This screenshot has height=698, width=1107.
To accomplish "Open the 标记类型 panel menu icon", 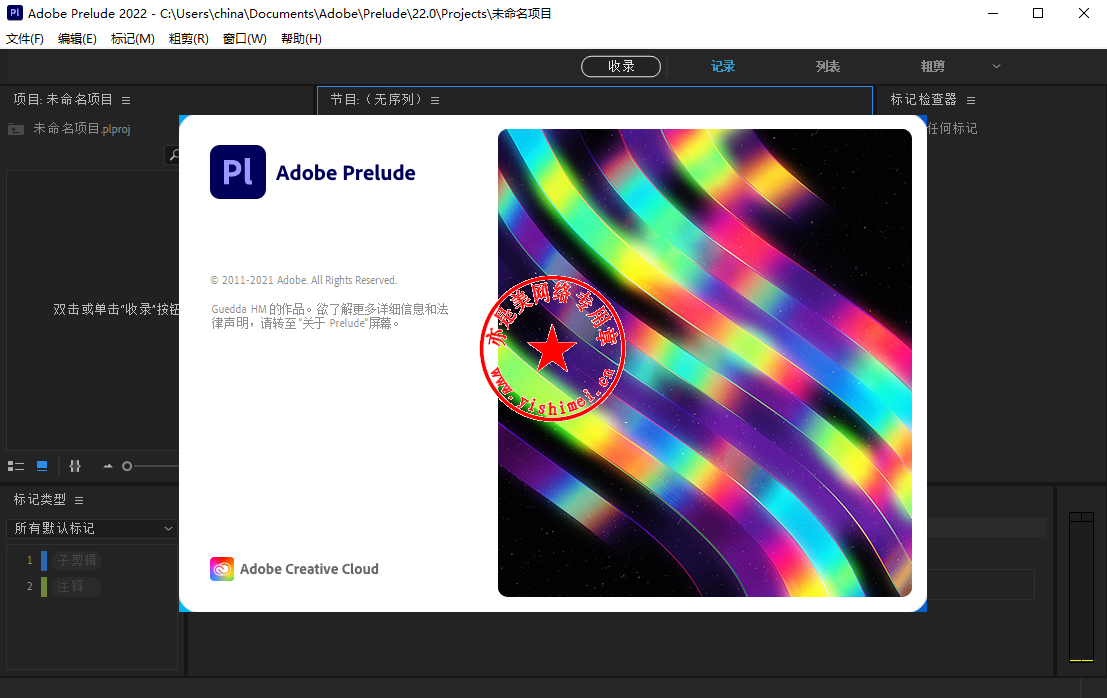I will pos(79,500).
